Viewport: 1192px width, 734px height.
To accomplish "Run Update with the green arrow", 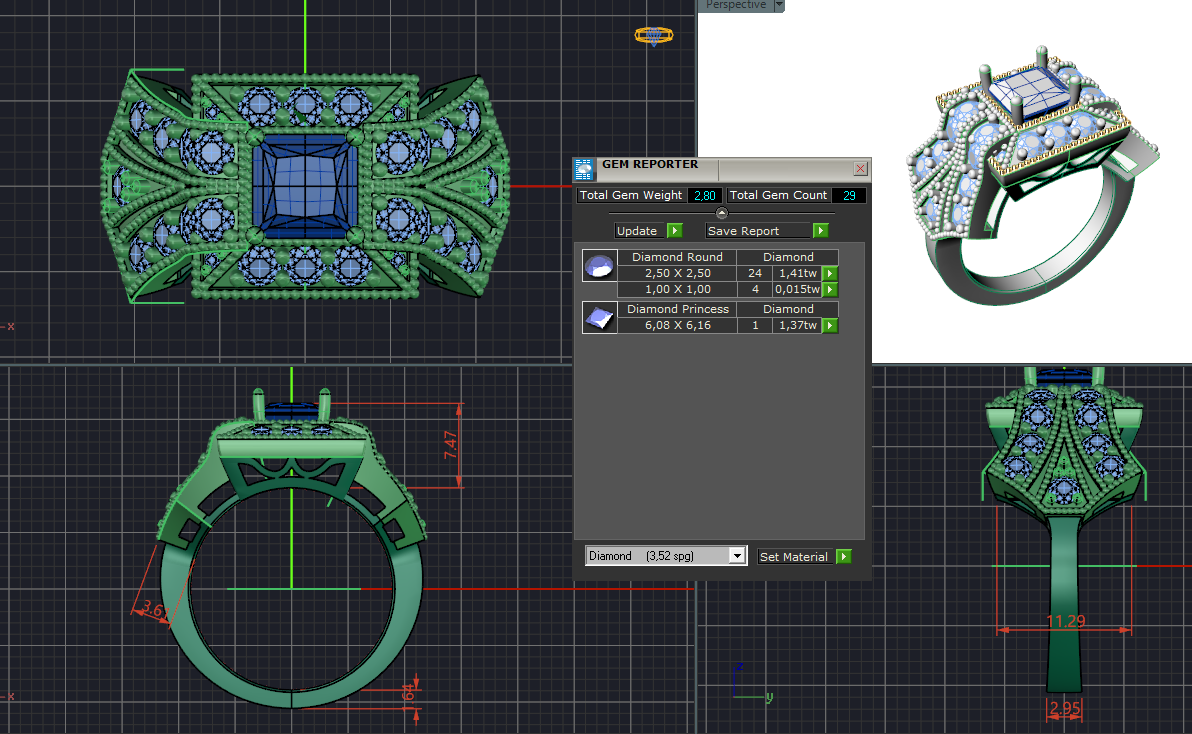I will coord(675,231).
